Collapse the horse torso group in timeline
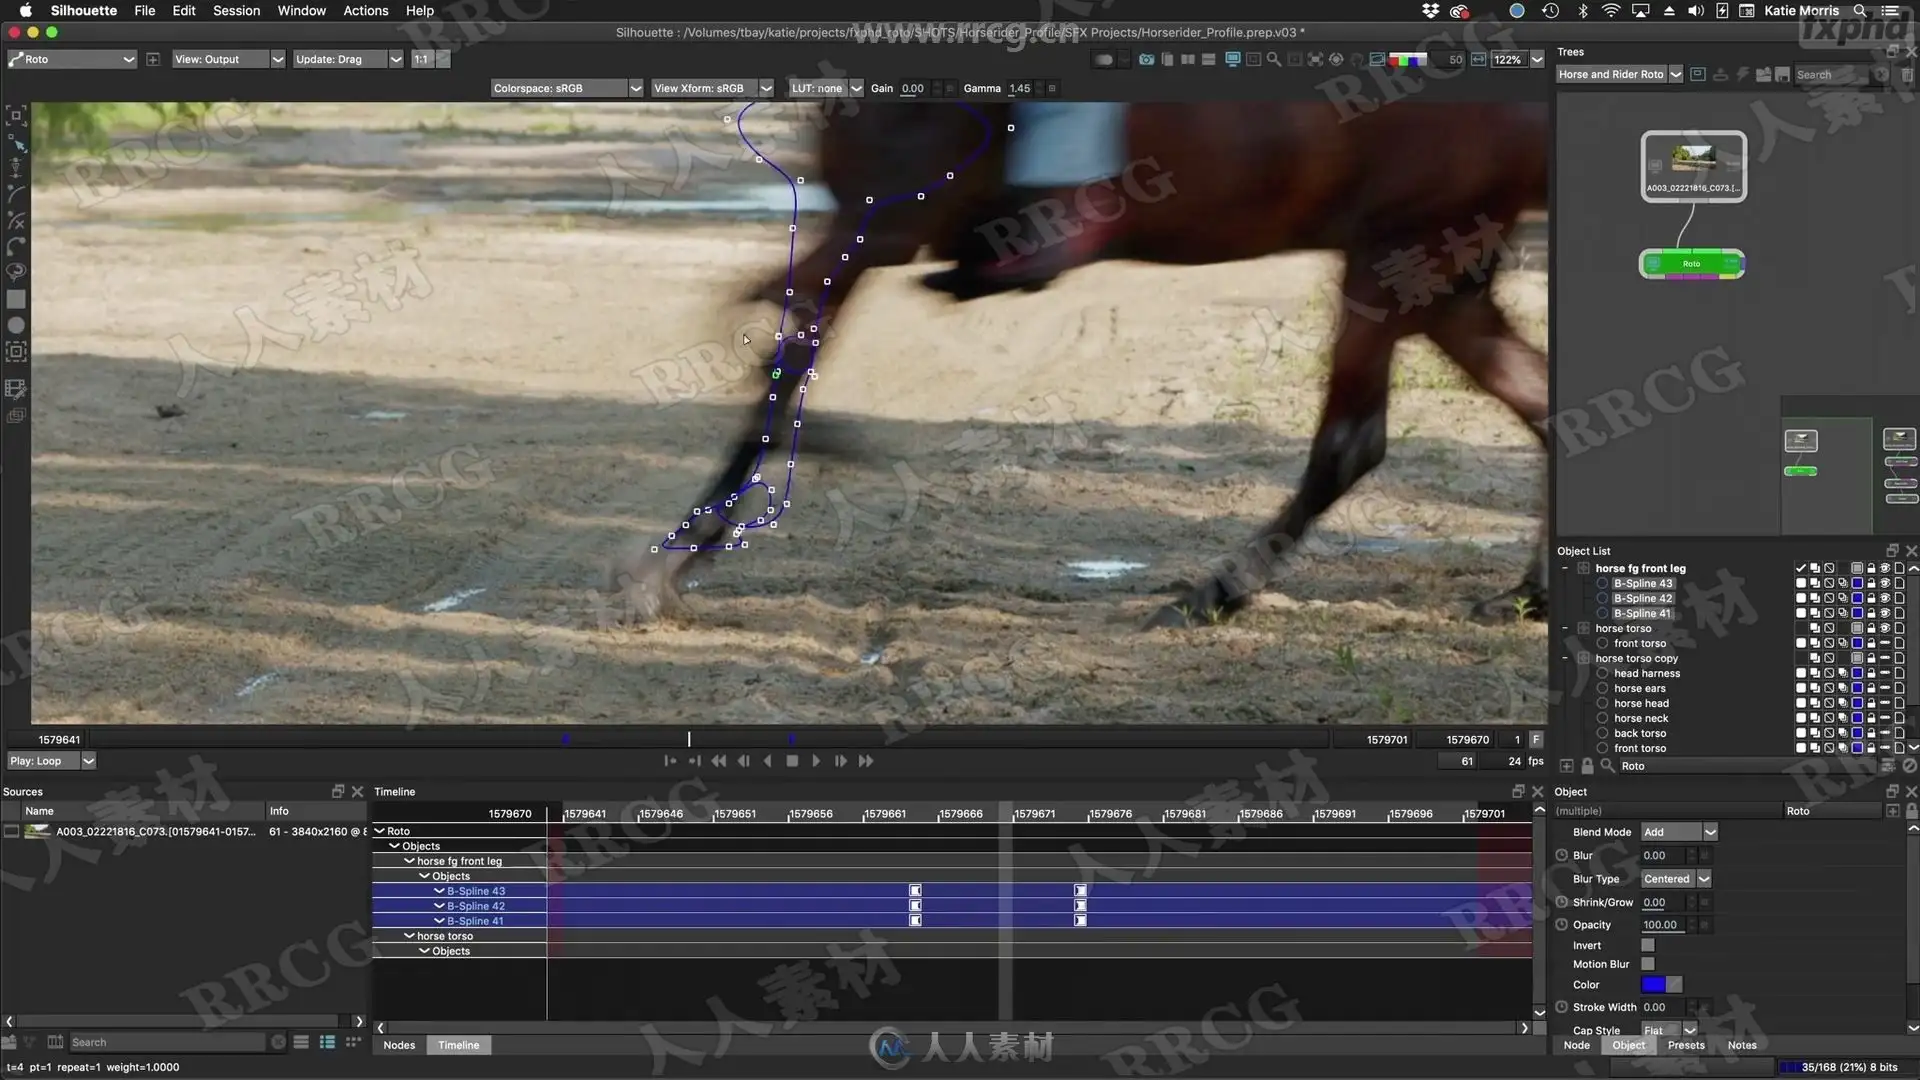Image resolution: width=1920 pixels, height=1080 pixels. point(409,936)
